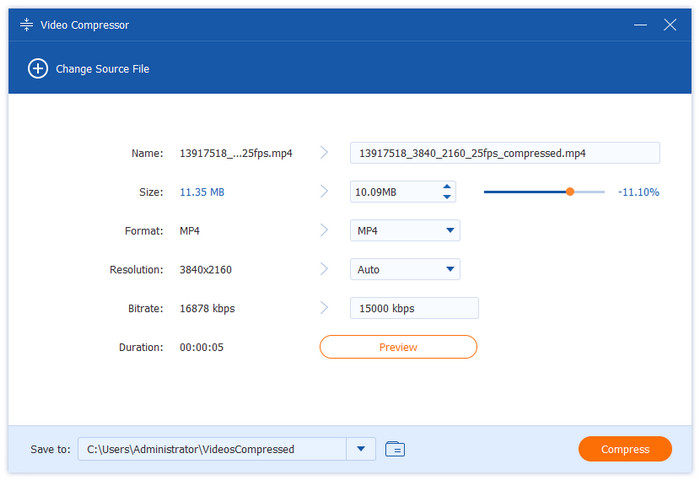Close the Video Compressor window
Viewport: 700px width, 481px height.
pos(670,24)
